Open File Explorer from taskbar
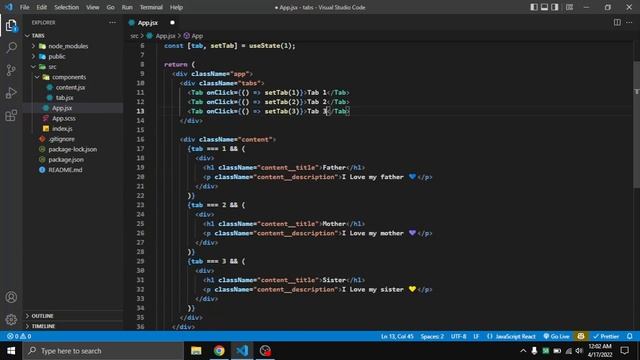 196,351
